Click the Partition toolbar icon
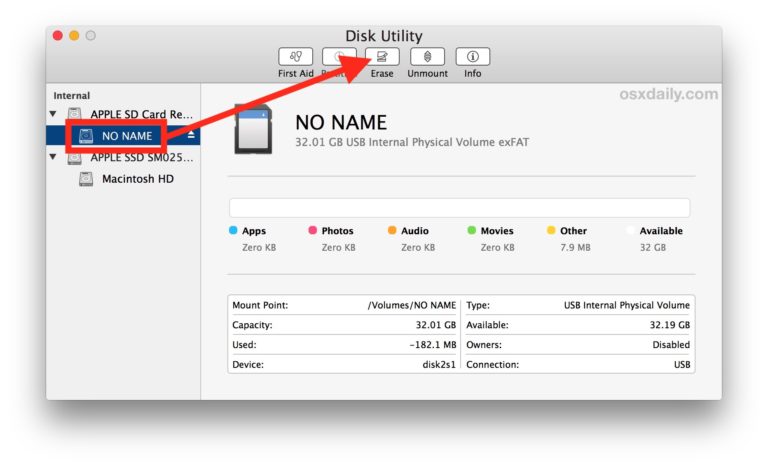This screenshot has height=466, width=768. coord(339,56)
